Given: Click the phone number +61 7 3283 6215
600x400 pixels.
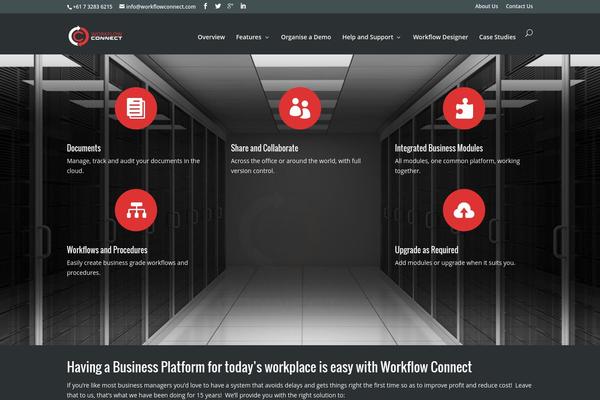Looking at the screenshot, I should [92, 7].
